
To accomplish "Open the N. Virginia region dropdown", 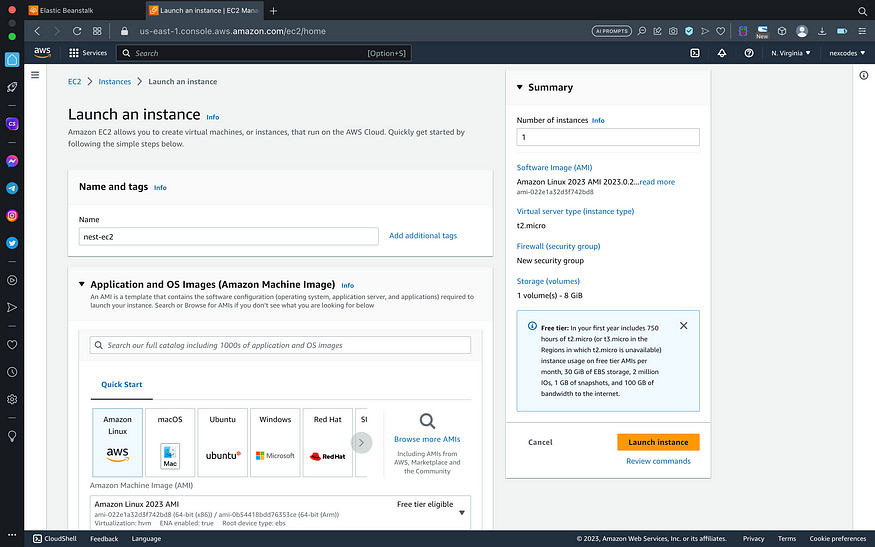I will point(791,53).
